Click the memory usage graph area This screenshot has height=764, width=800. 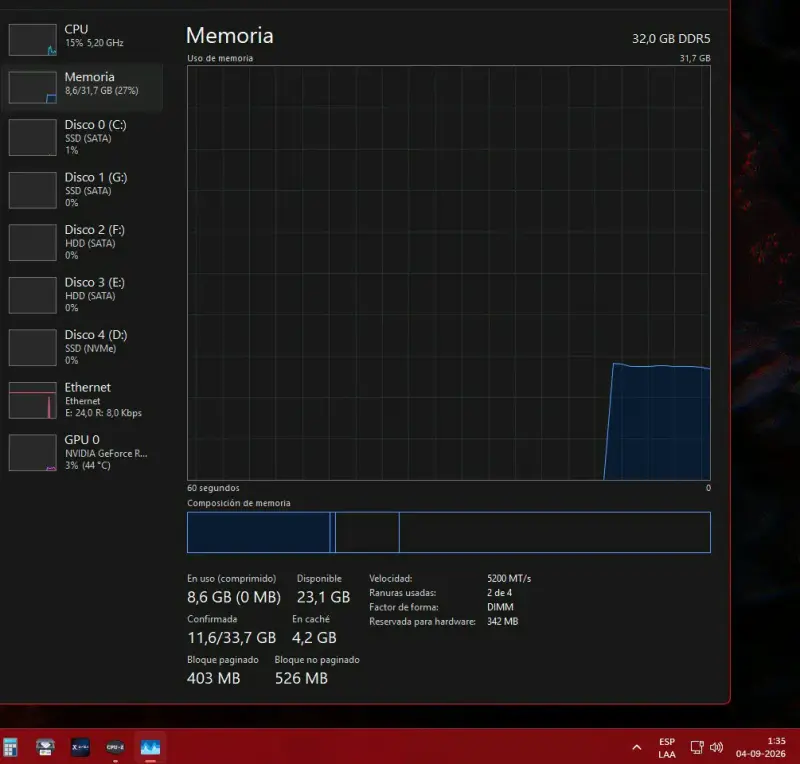pyautogui.click(x=448, y=273)
